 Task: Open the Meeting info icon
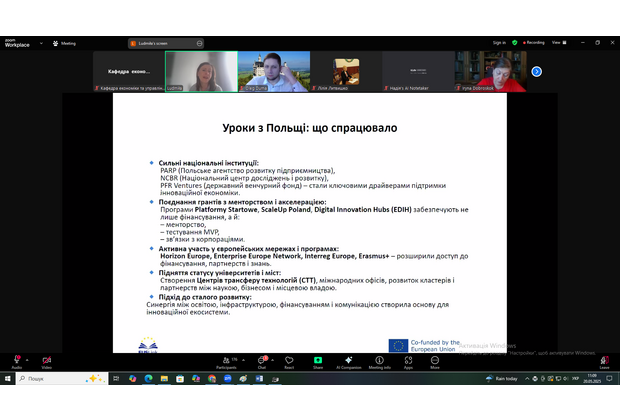[x=380, y=360]
